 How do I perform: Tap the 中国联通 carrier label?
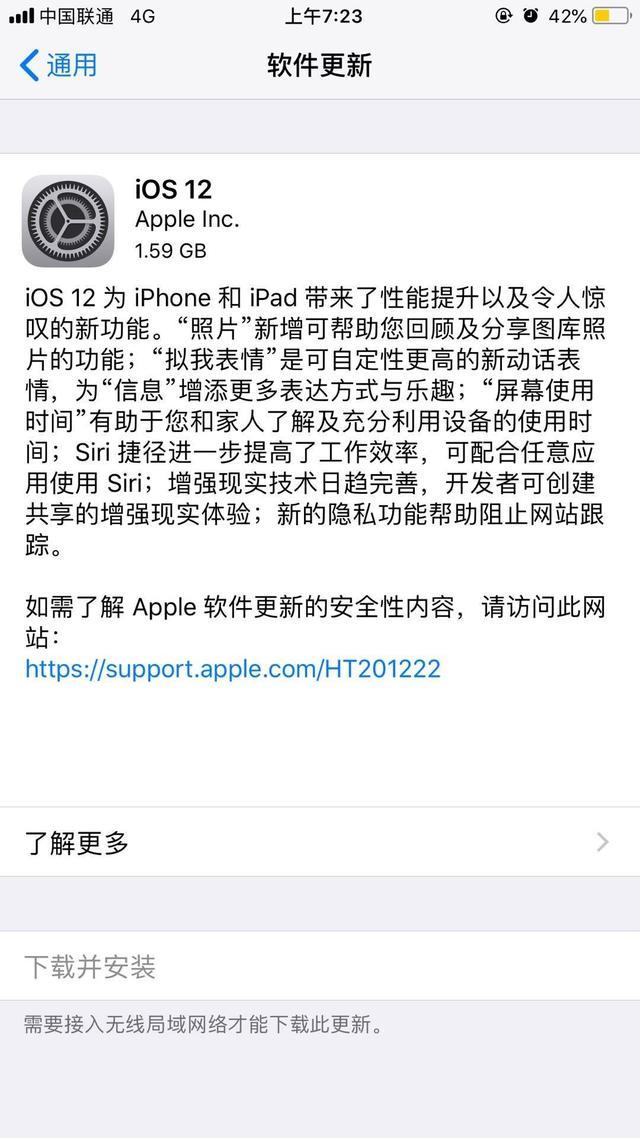point(76,16)
